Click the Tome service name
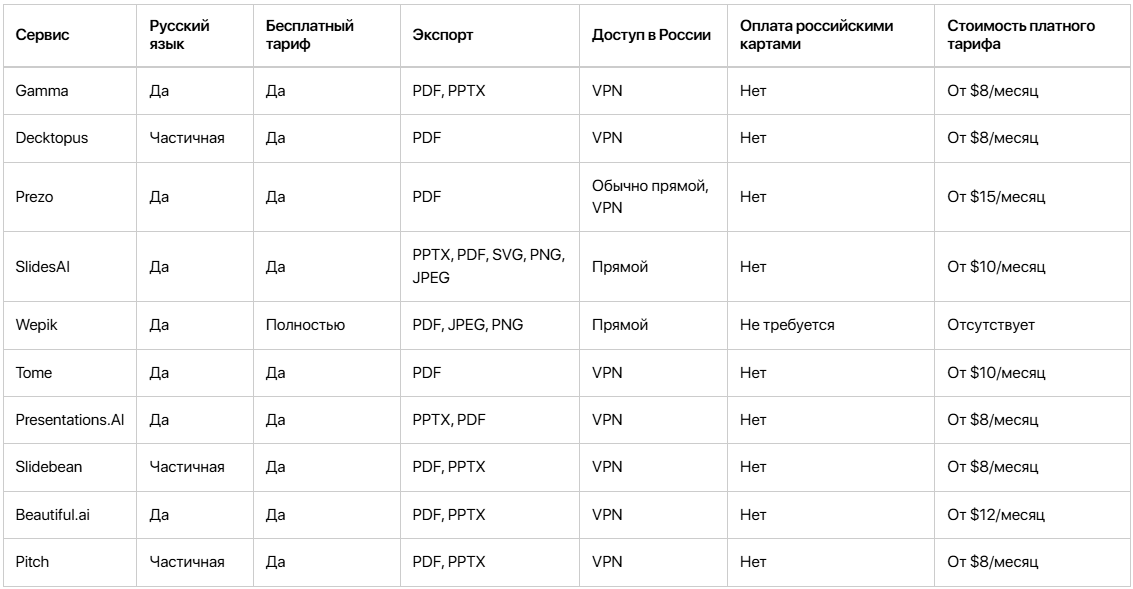 pos(34,373)
